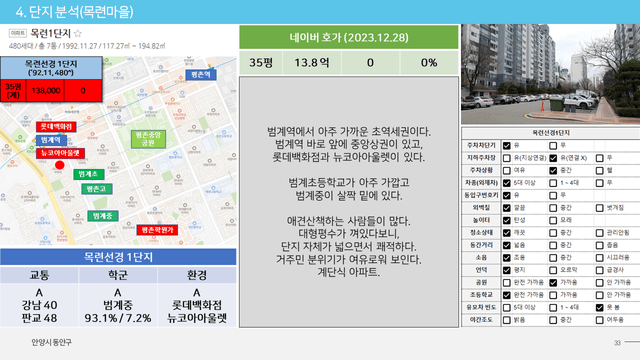Viewport: 640px width, 360px height.
Task: Click the 롯데백화점 red map label
Action: tap(56, 127)
